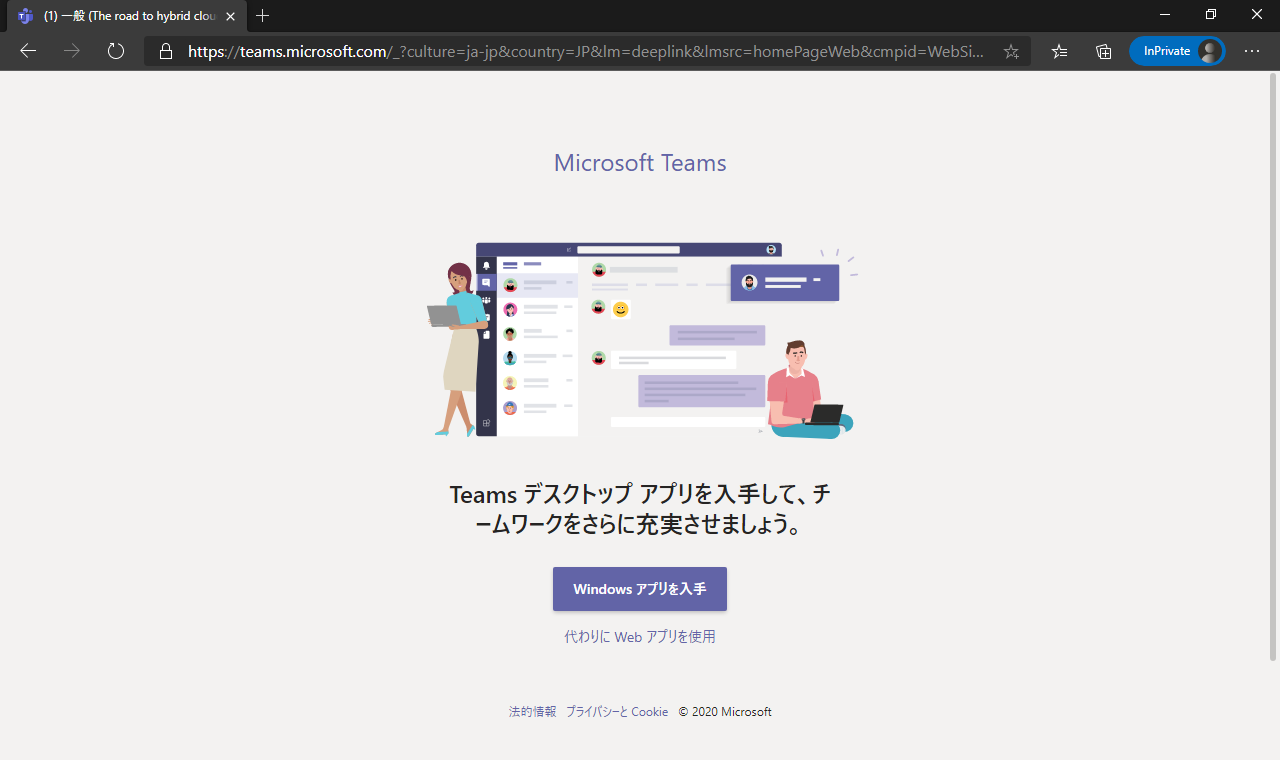Open プライバシーと Cookie footer link
Image resolution: width=1280 pixels, height=760 pixels.
click(x=617, y=712)
